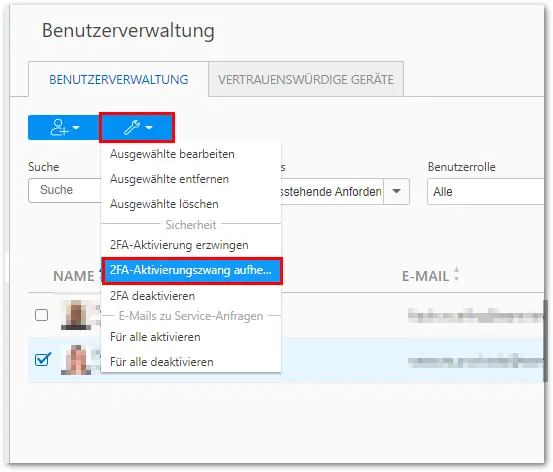Click '2FA-Aktivierungszwang aufhe...' highlighted entry
This screenshot has width=553, height=472.
[192, 271]
